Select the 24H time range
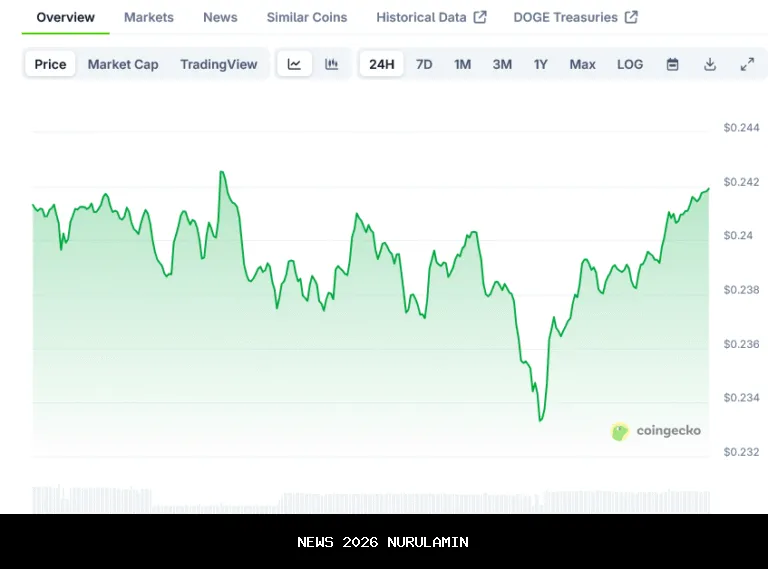768x569 pixels. pos(381,64)
